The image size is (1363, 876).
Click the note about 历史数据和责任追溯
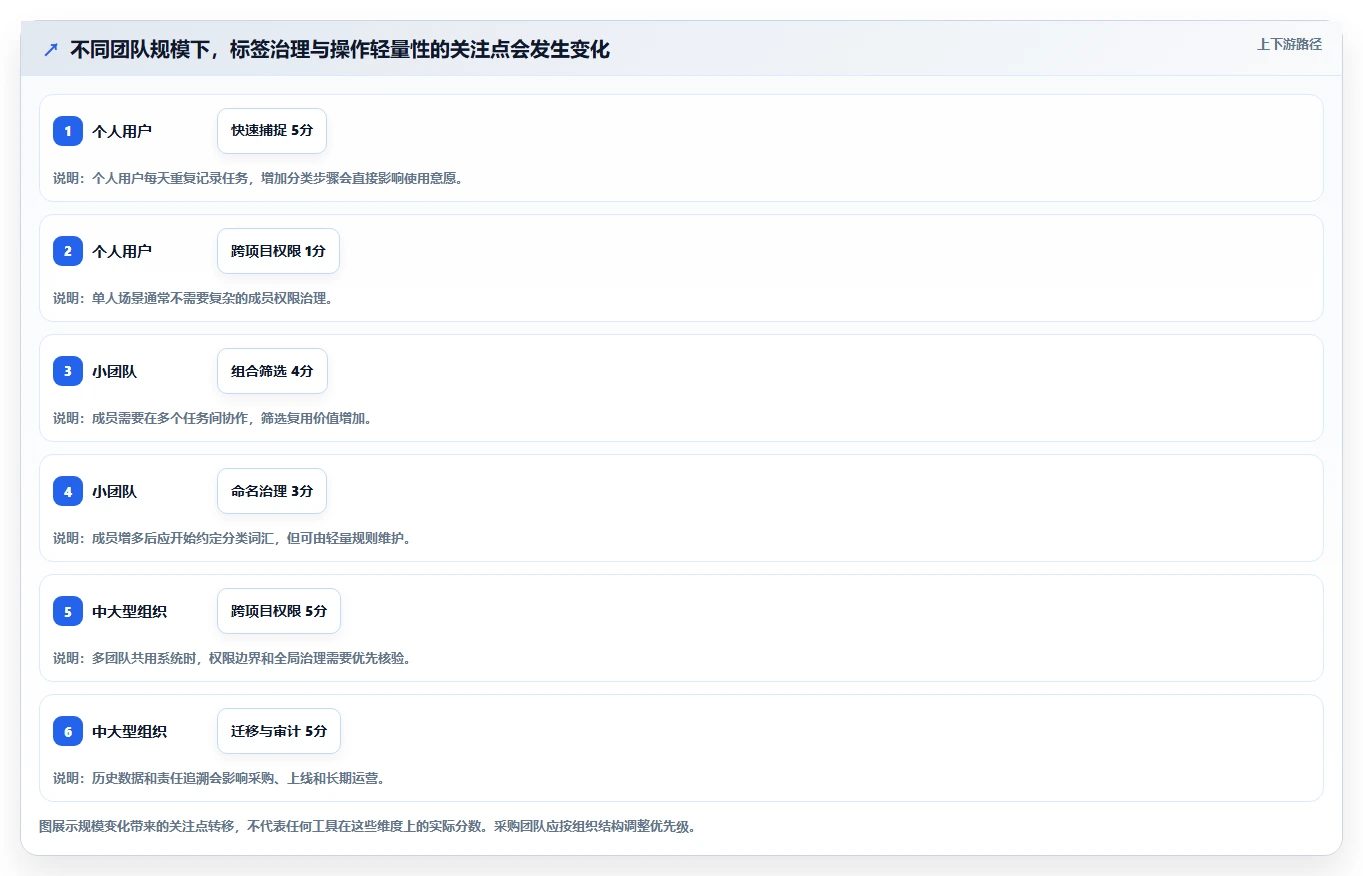(x=219, y=778)
